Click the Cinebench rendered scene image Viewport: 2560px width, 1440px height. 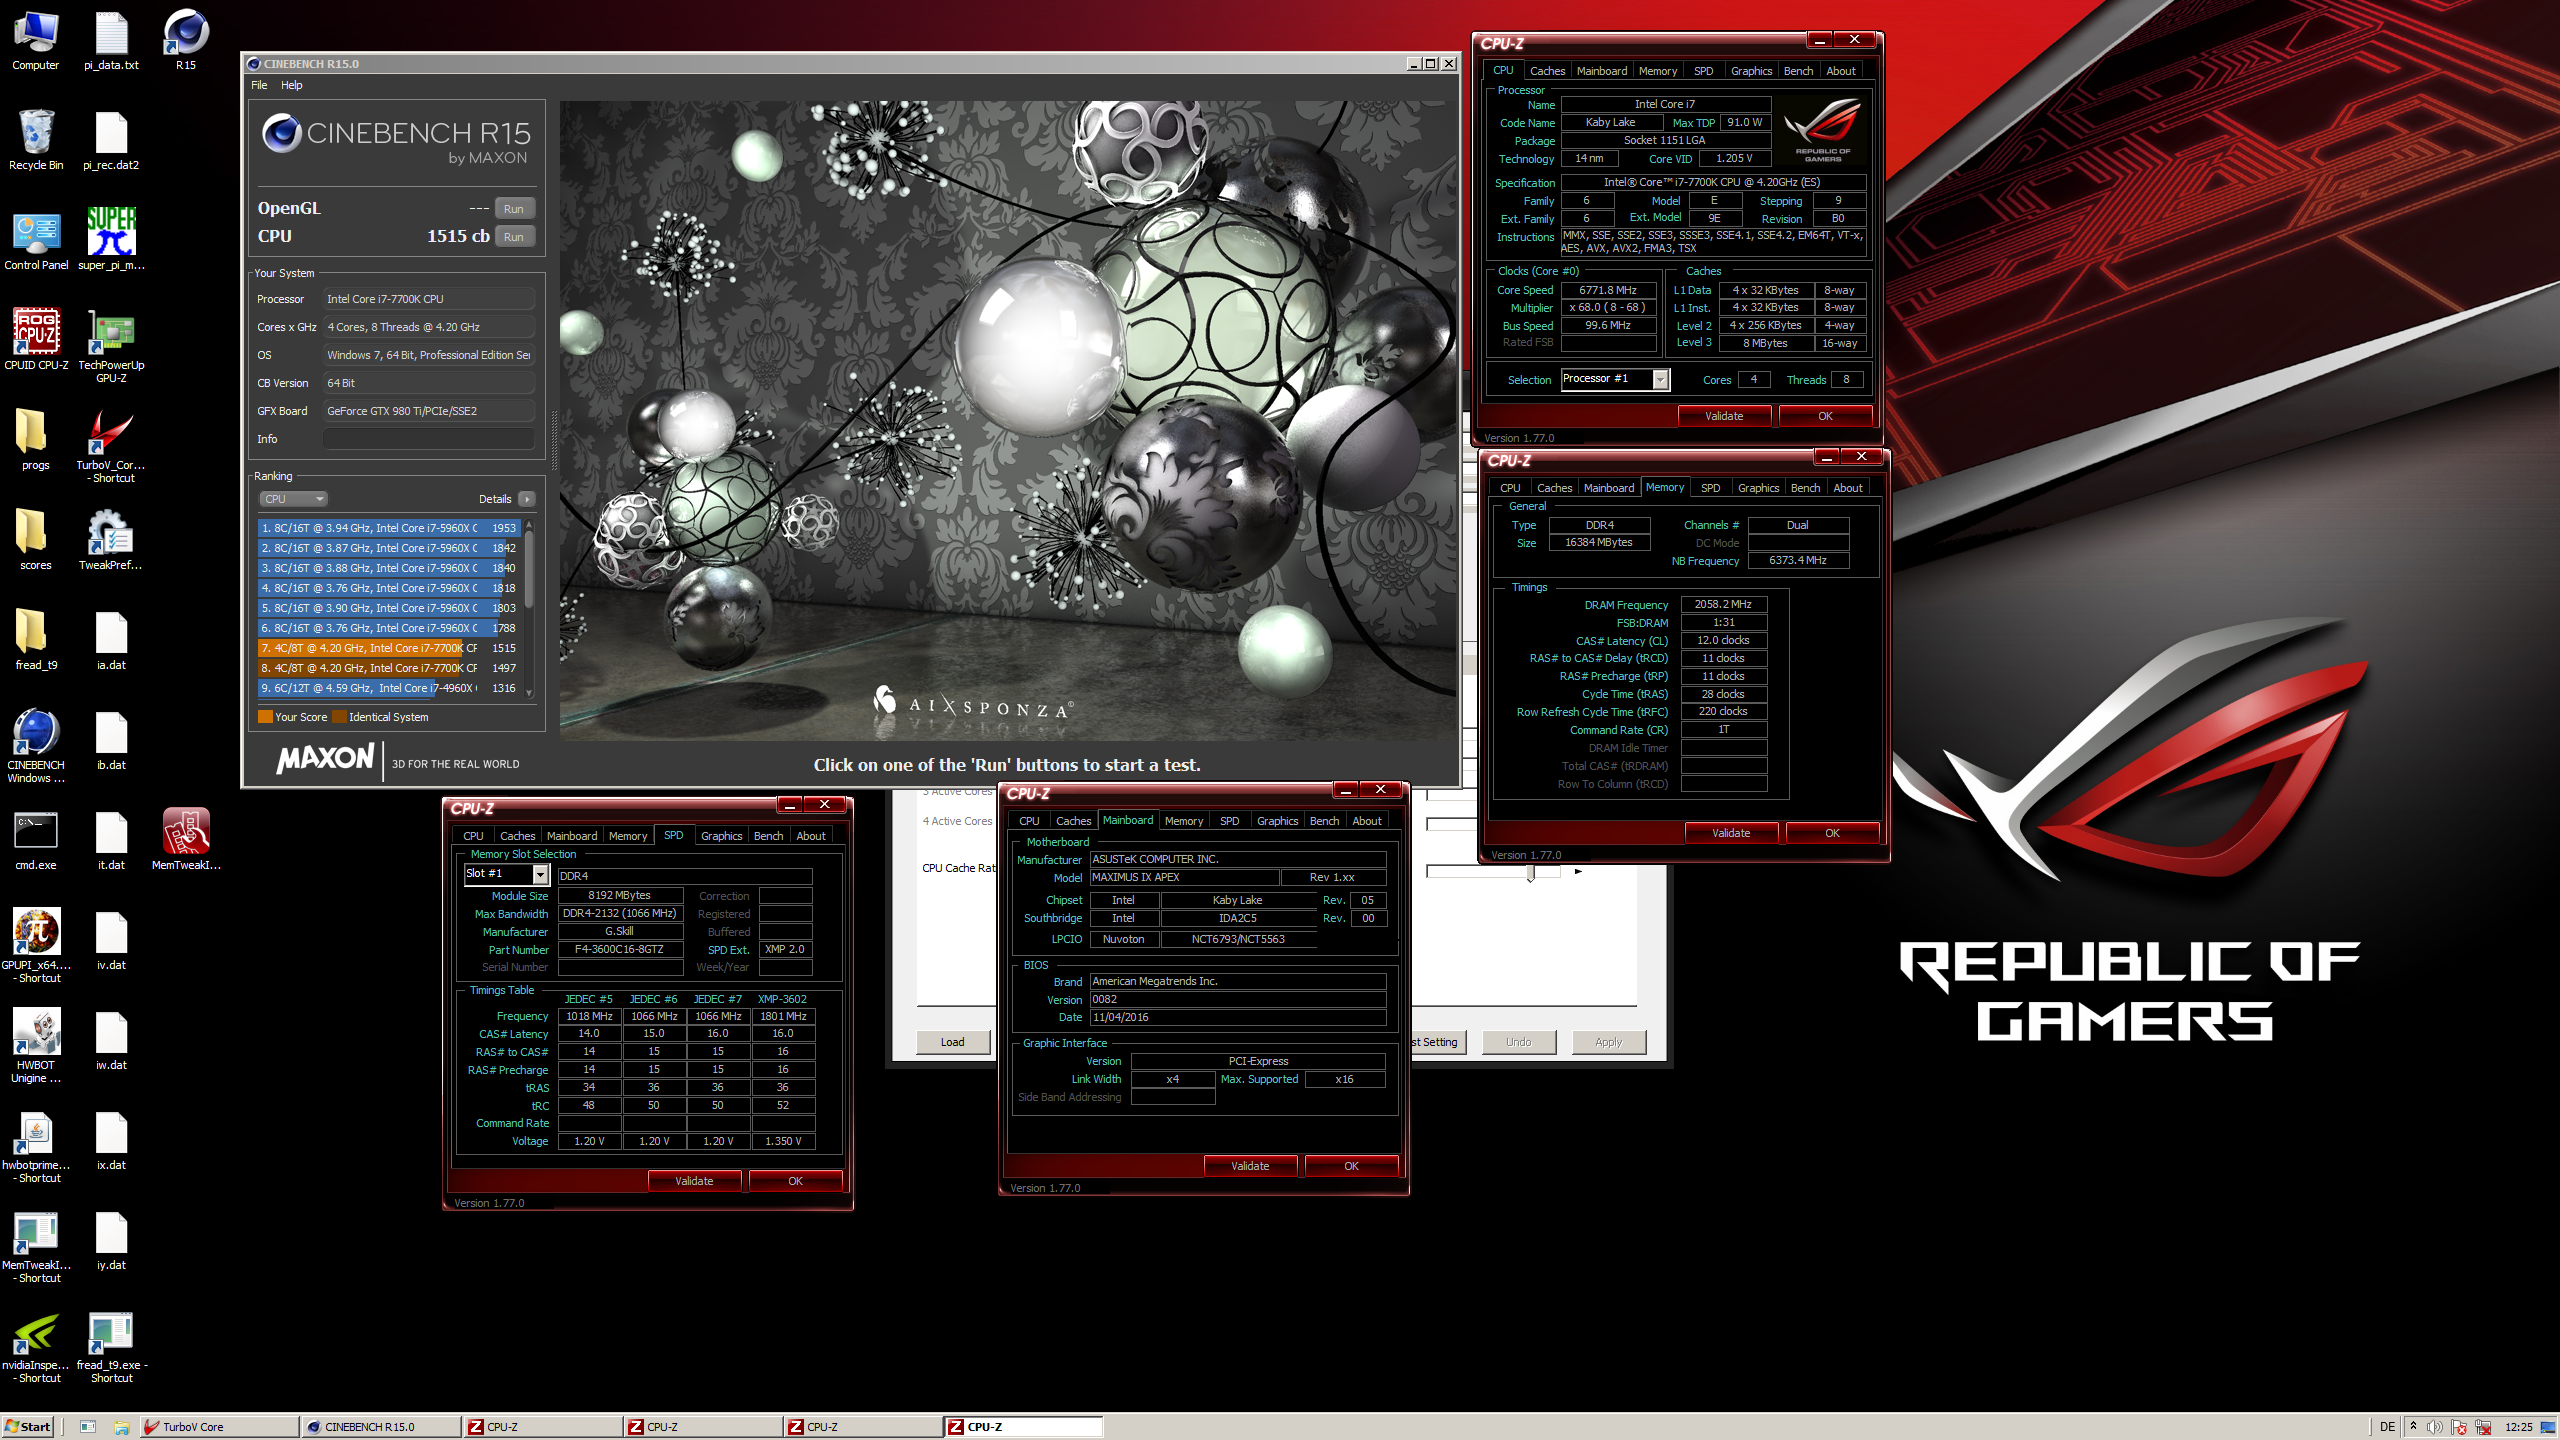pyautogui.click(x=1008, y=420)
